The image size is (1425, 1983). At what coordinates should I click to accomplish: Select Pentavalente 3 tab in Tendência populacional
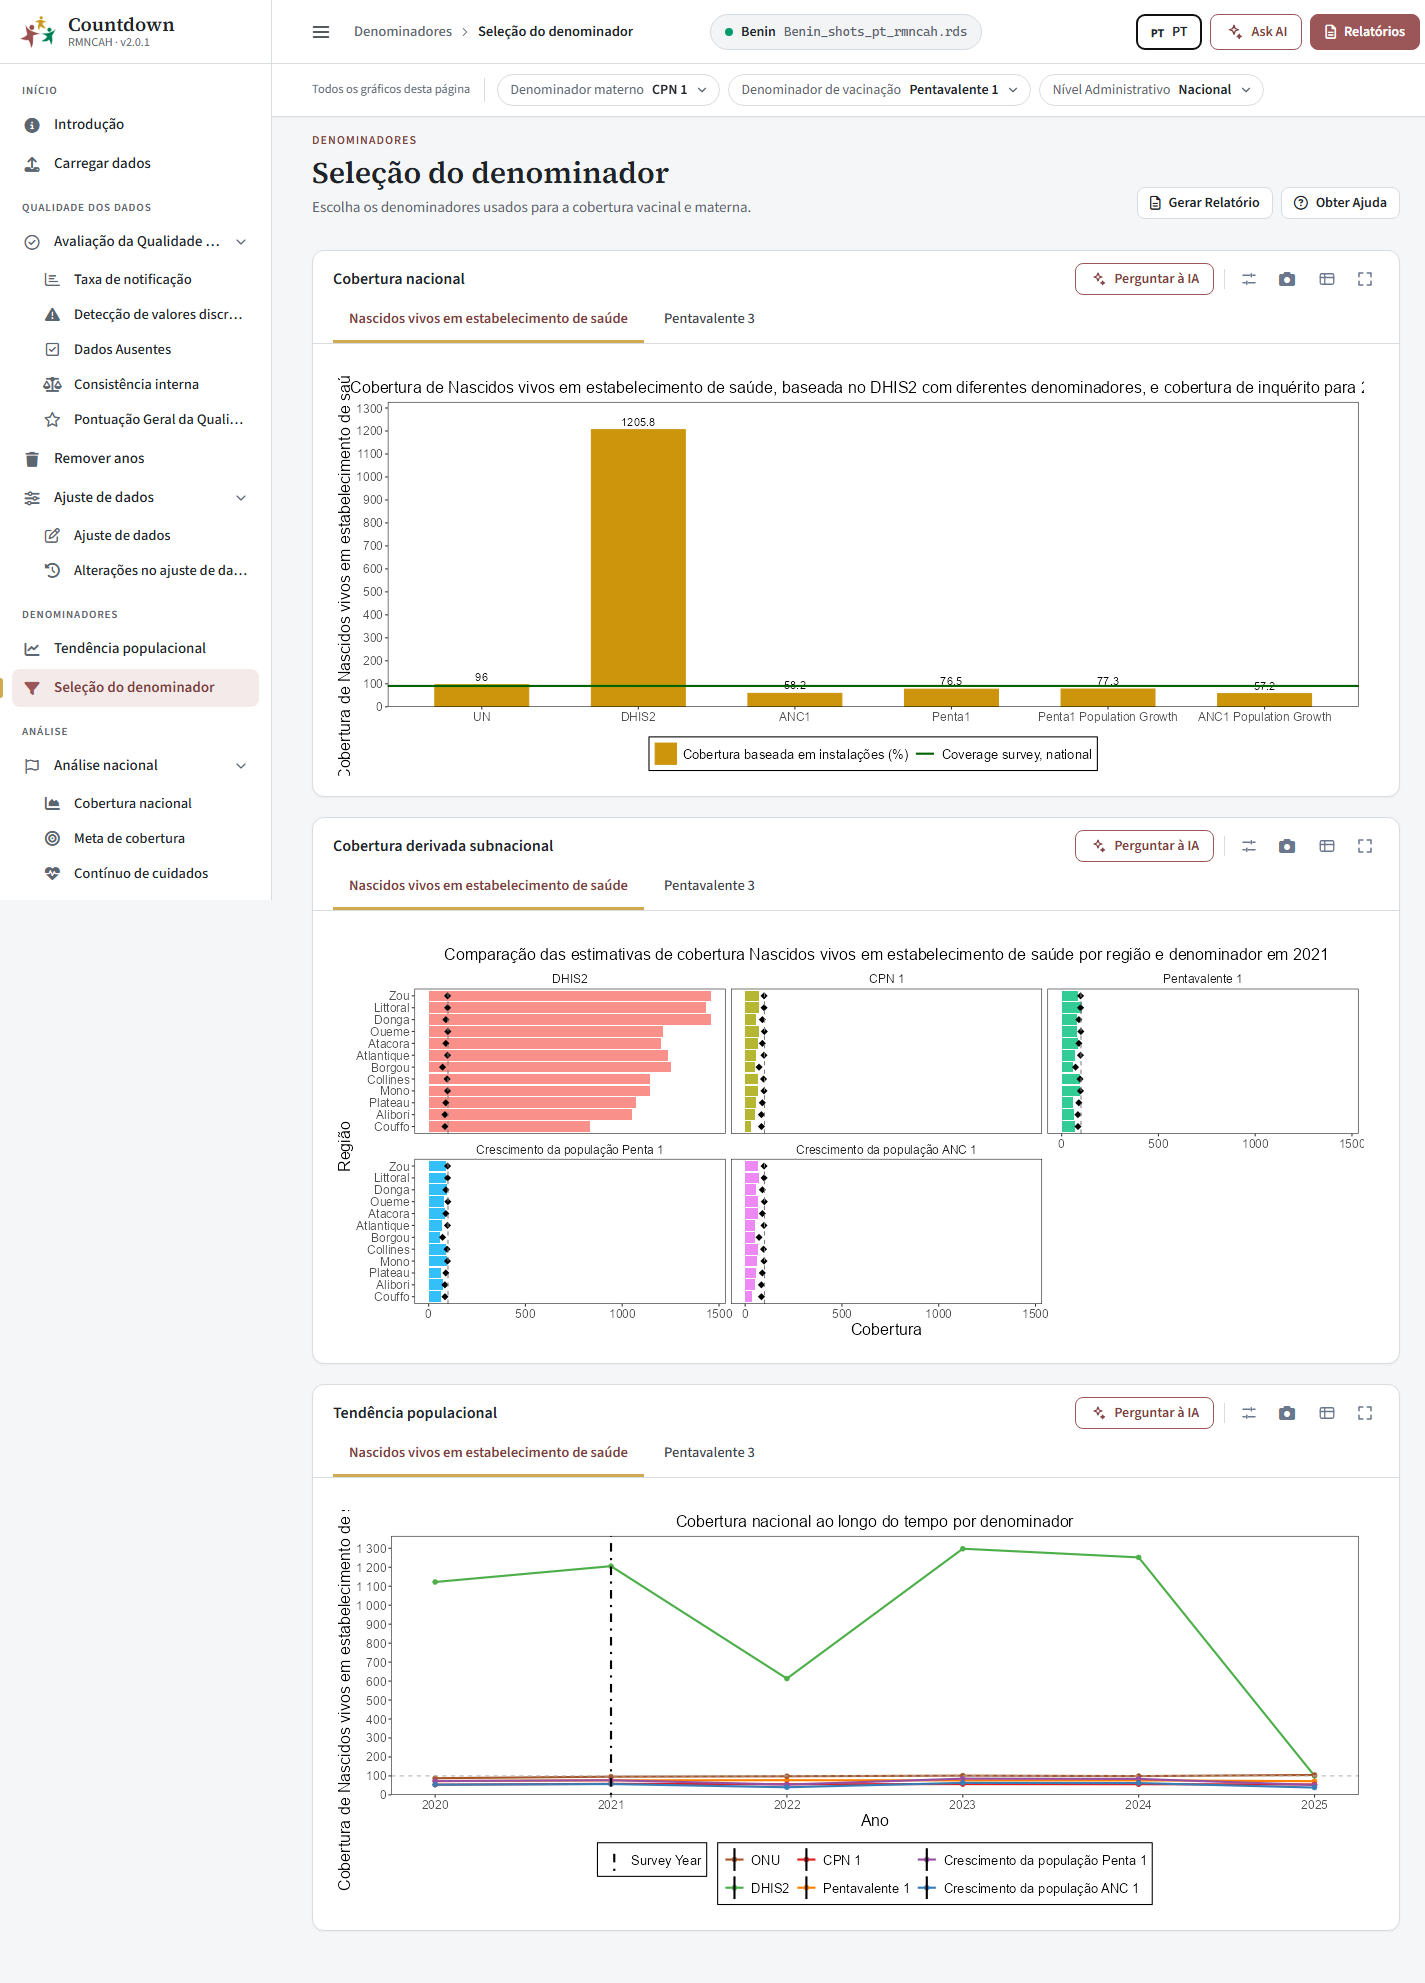(x=709, y=1452)
